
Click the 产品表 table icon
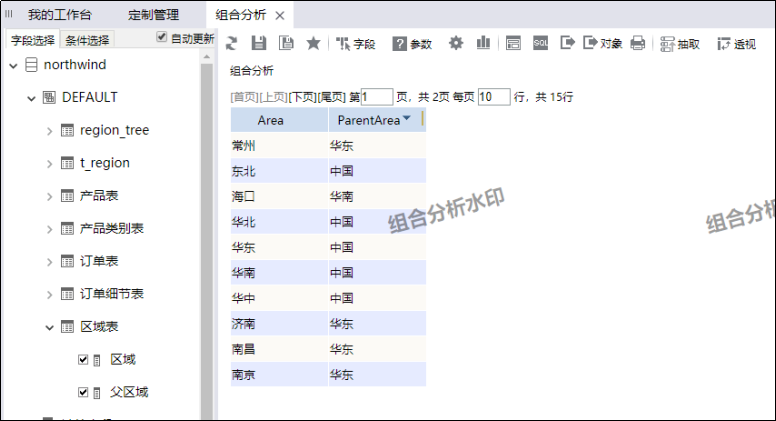point(67,196)
